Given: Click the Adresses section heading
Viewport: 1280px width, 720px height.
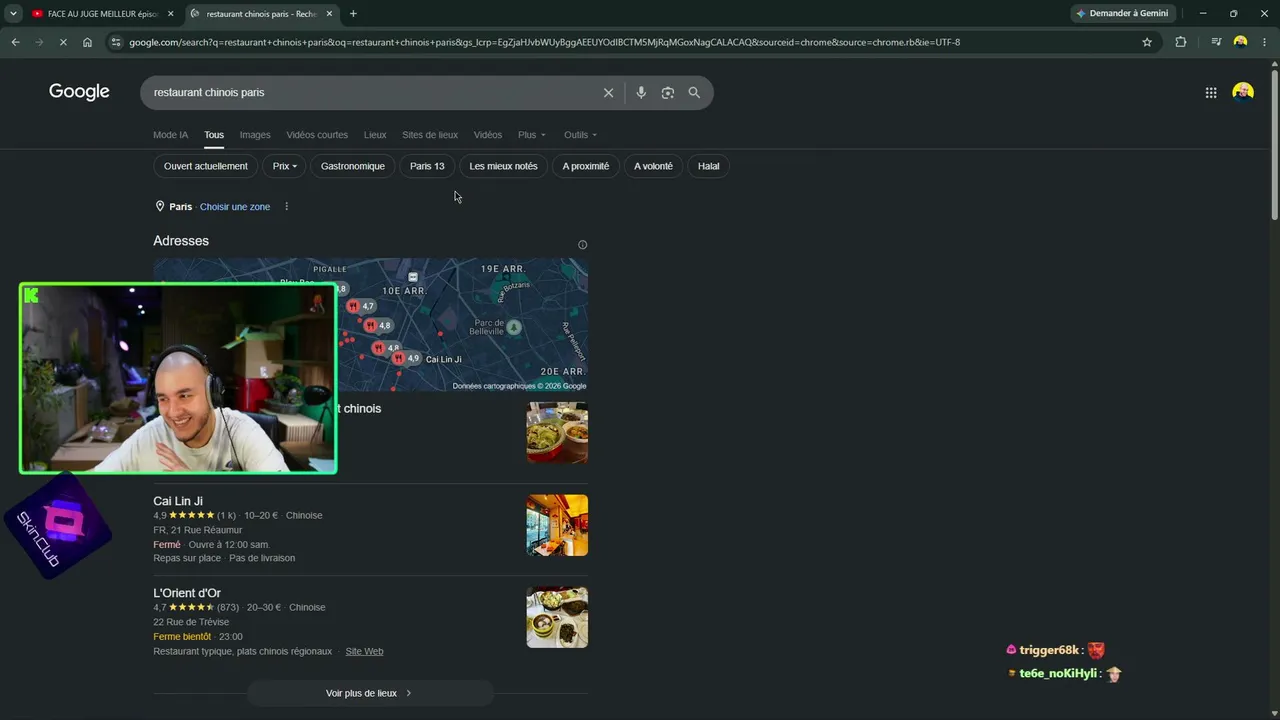Looking at the screenshot, I should pos(181,241).
